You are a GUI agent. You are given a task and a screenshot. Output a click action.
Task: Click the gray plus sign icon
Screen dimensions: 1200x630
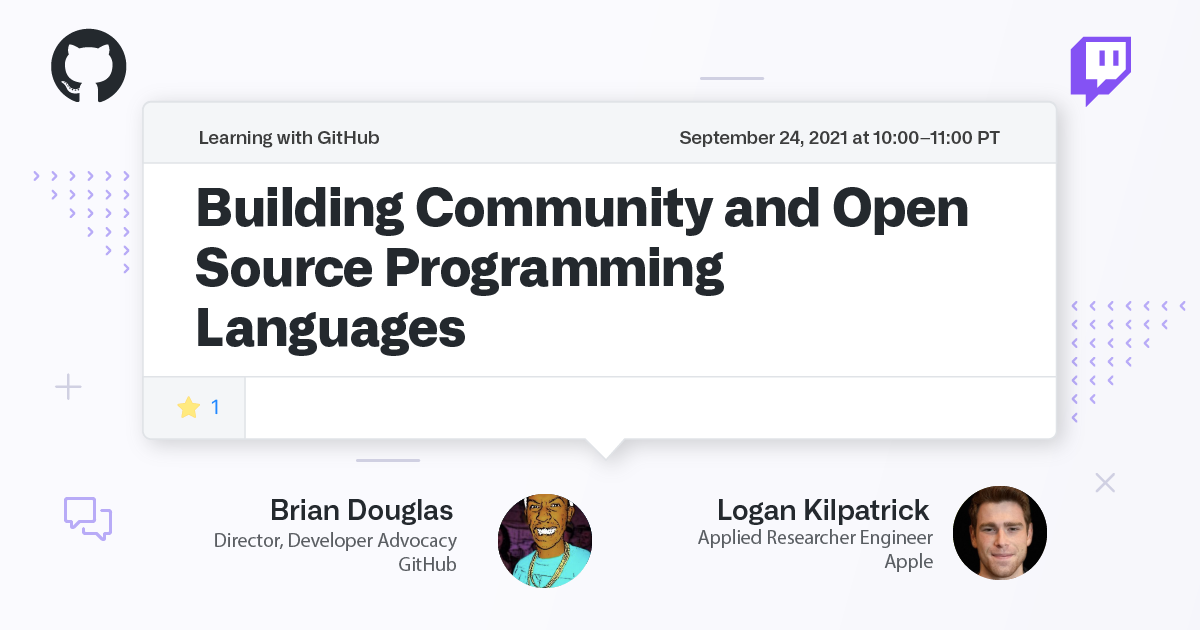(x=68, y=386)
